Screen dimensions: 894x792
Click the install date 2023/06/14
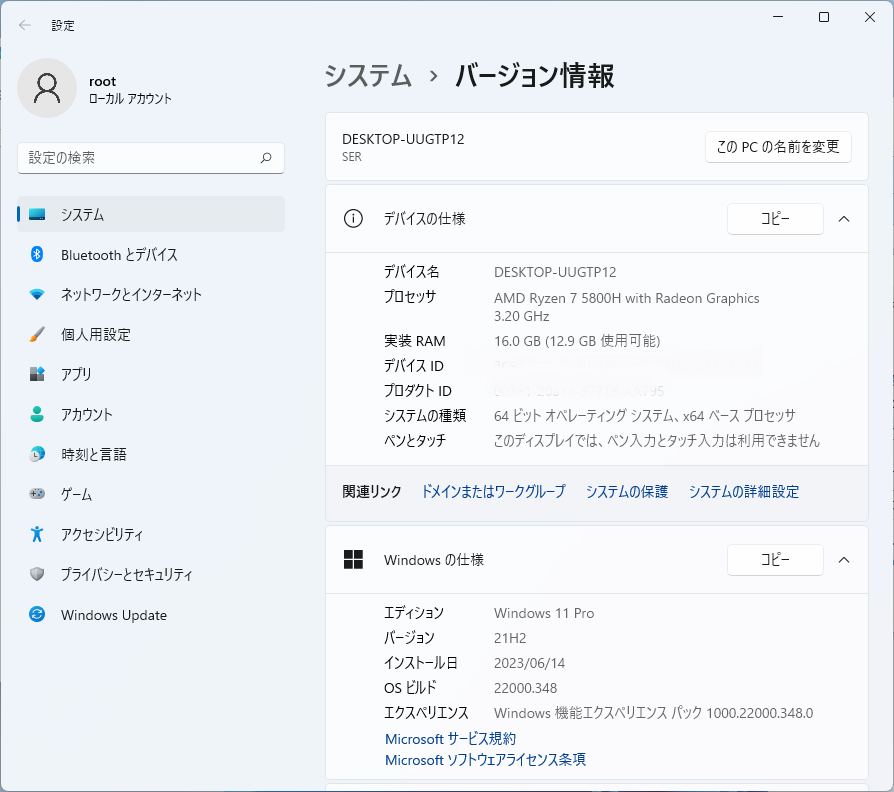coord(530,663)
